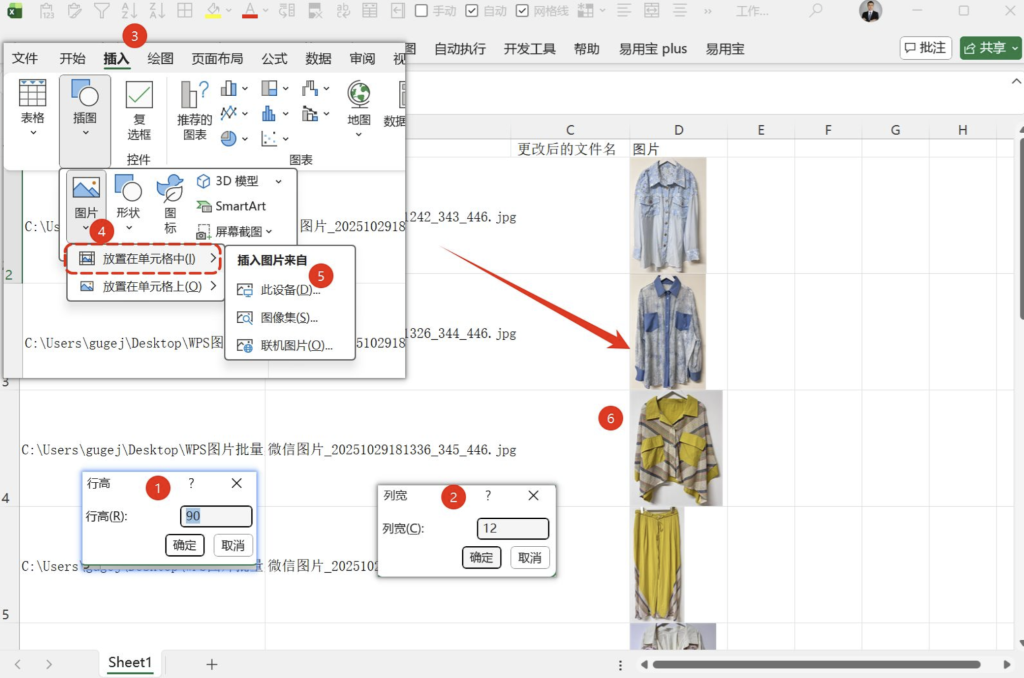Open 推荐的图表 recommended charts
1024x678 pixels.
click(195, 110)
